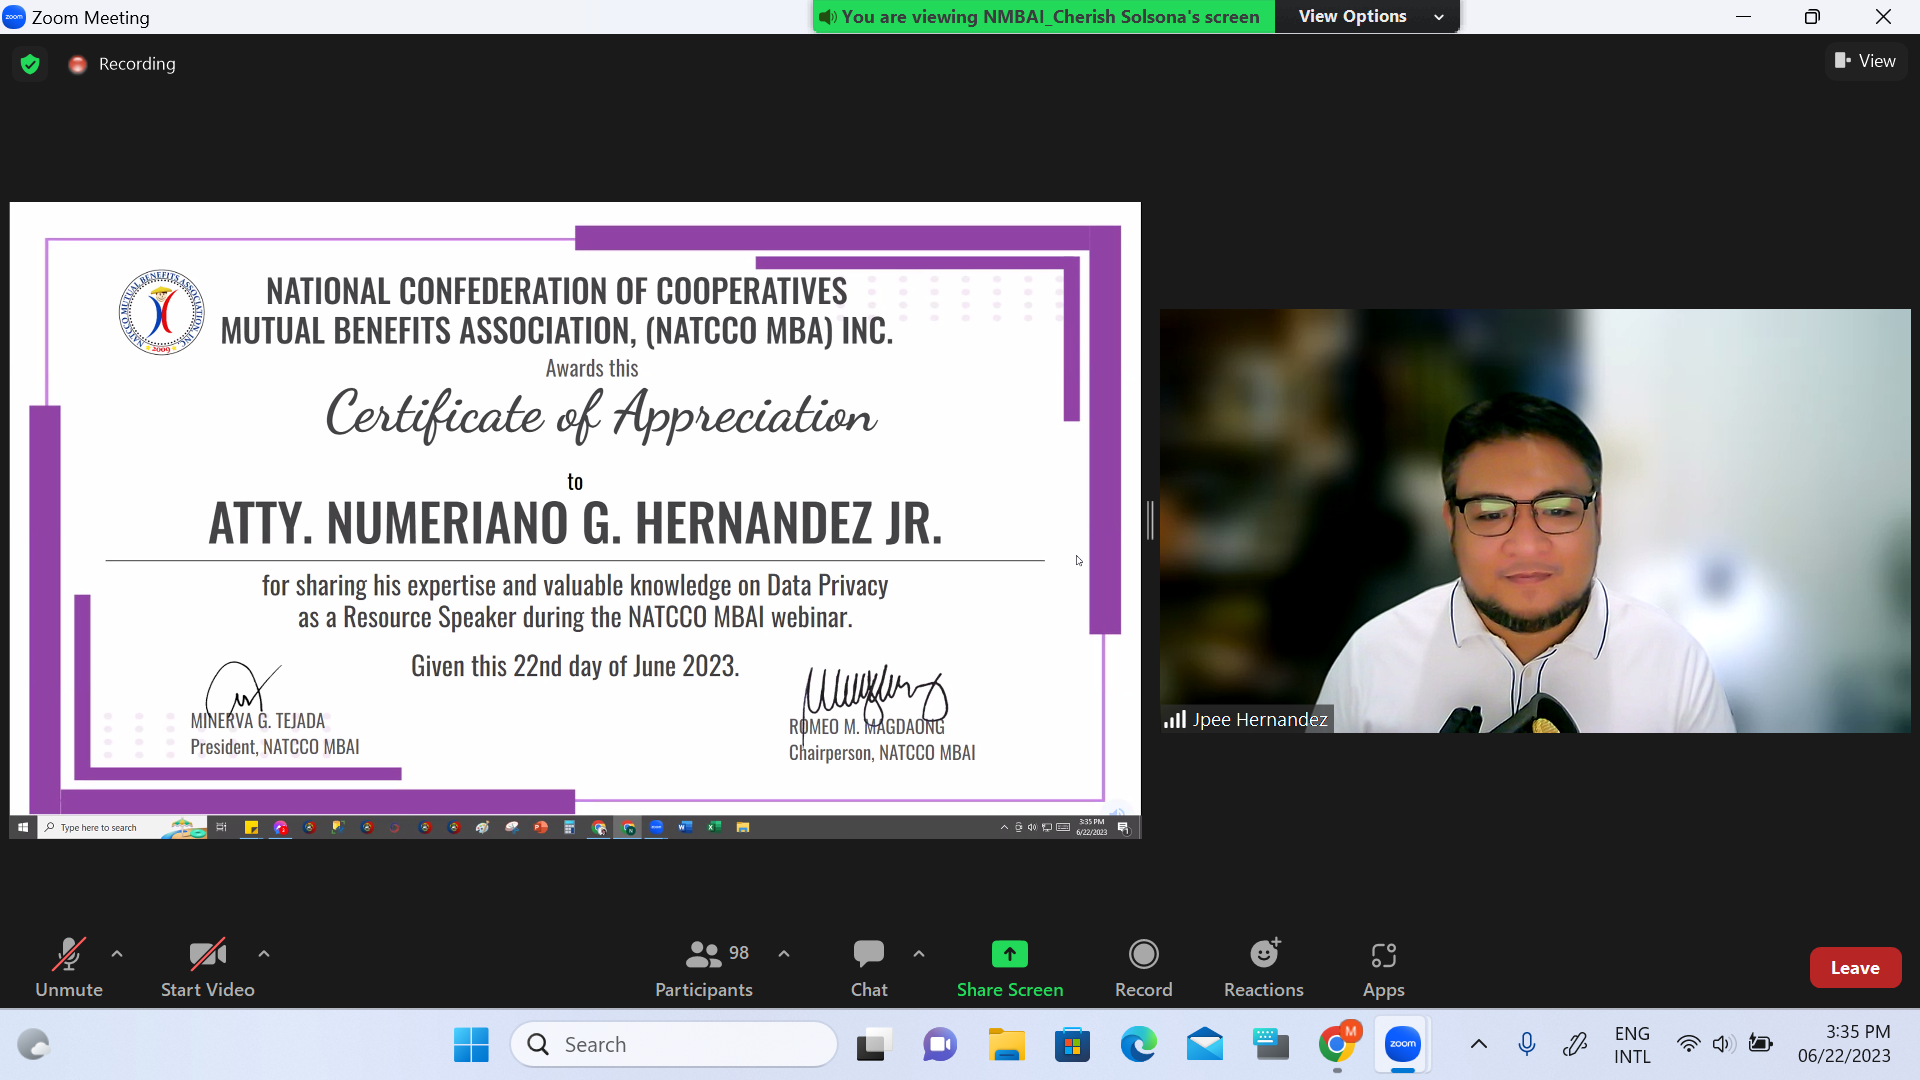
Task: Open the Zoom Apps panel
Action: coord(1384,968)
